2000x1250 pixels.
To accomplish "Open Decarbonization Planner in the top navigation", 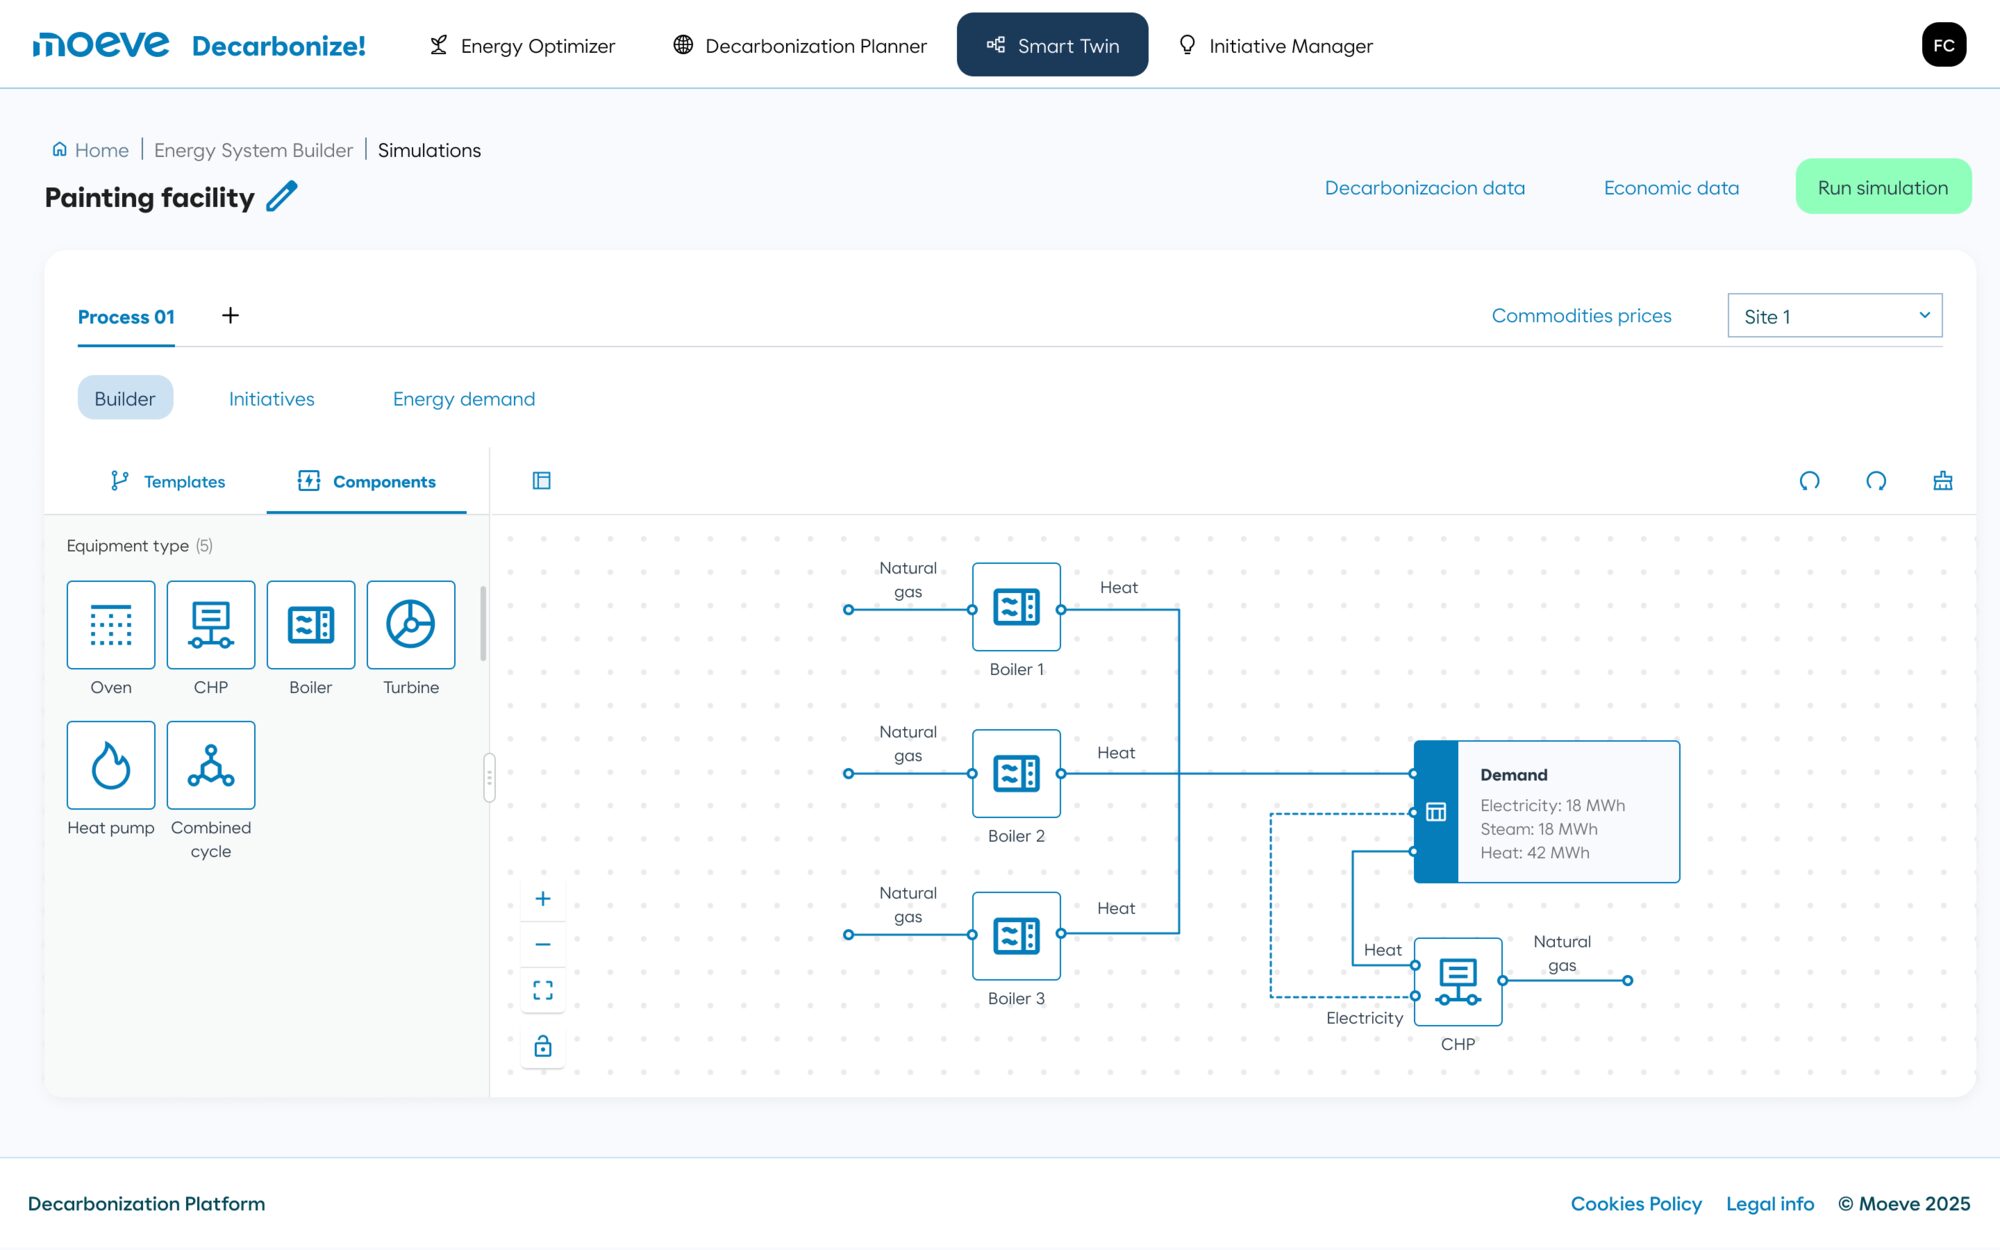I will 800,45.
